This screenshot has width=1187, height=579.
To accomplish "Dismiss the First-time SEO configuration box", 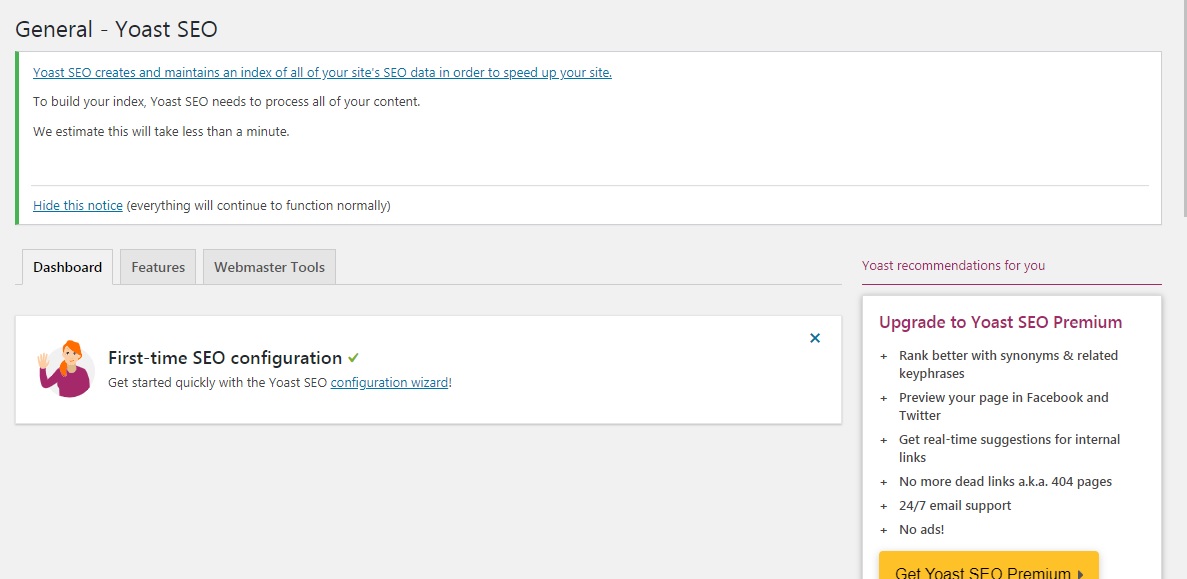I will (x=815, y=338).
